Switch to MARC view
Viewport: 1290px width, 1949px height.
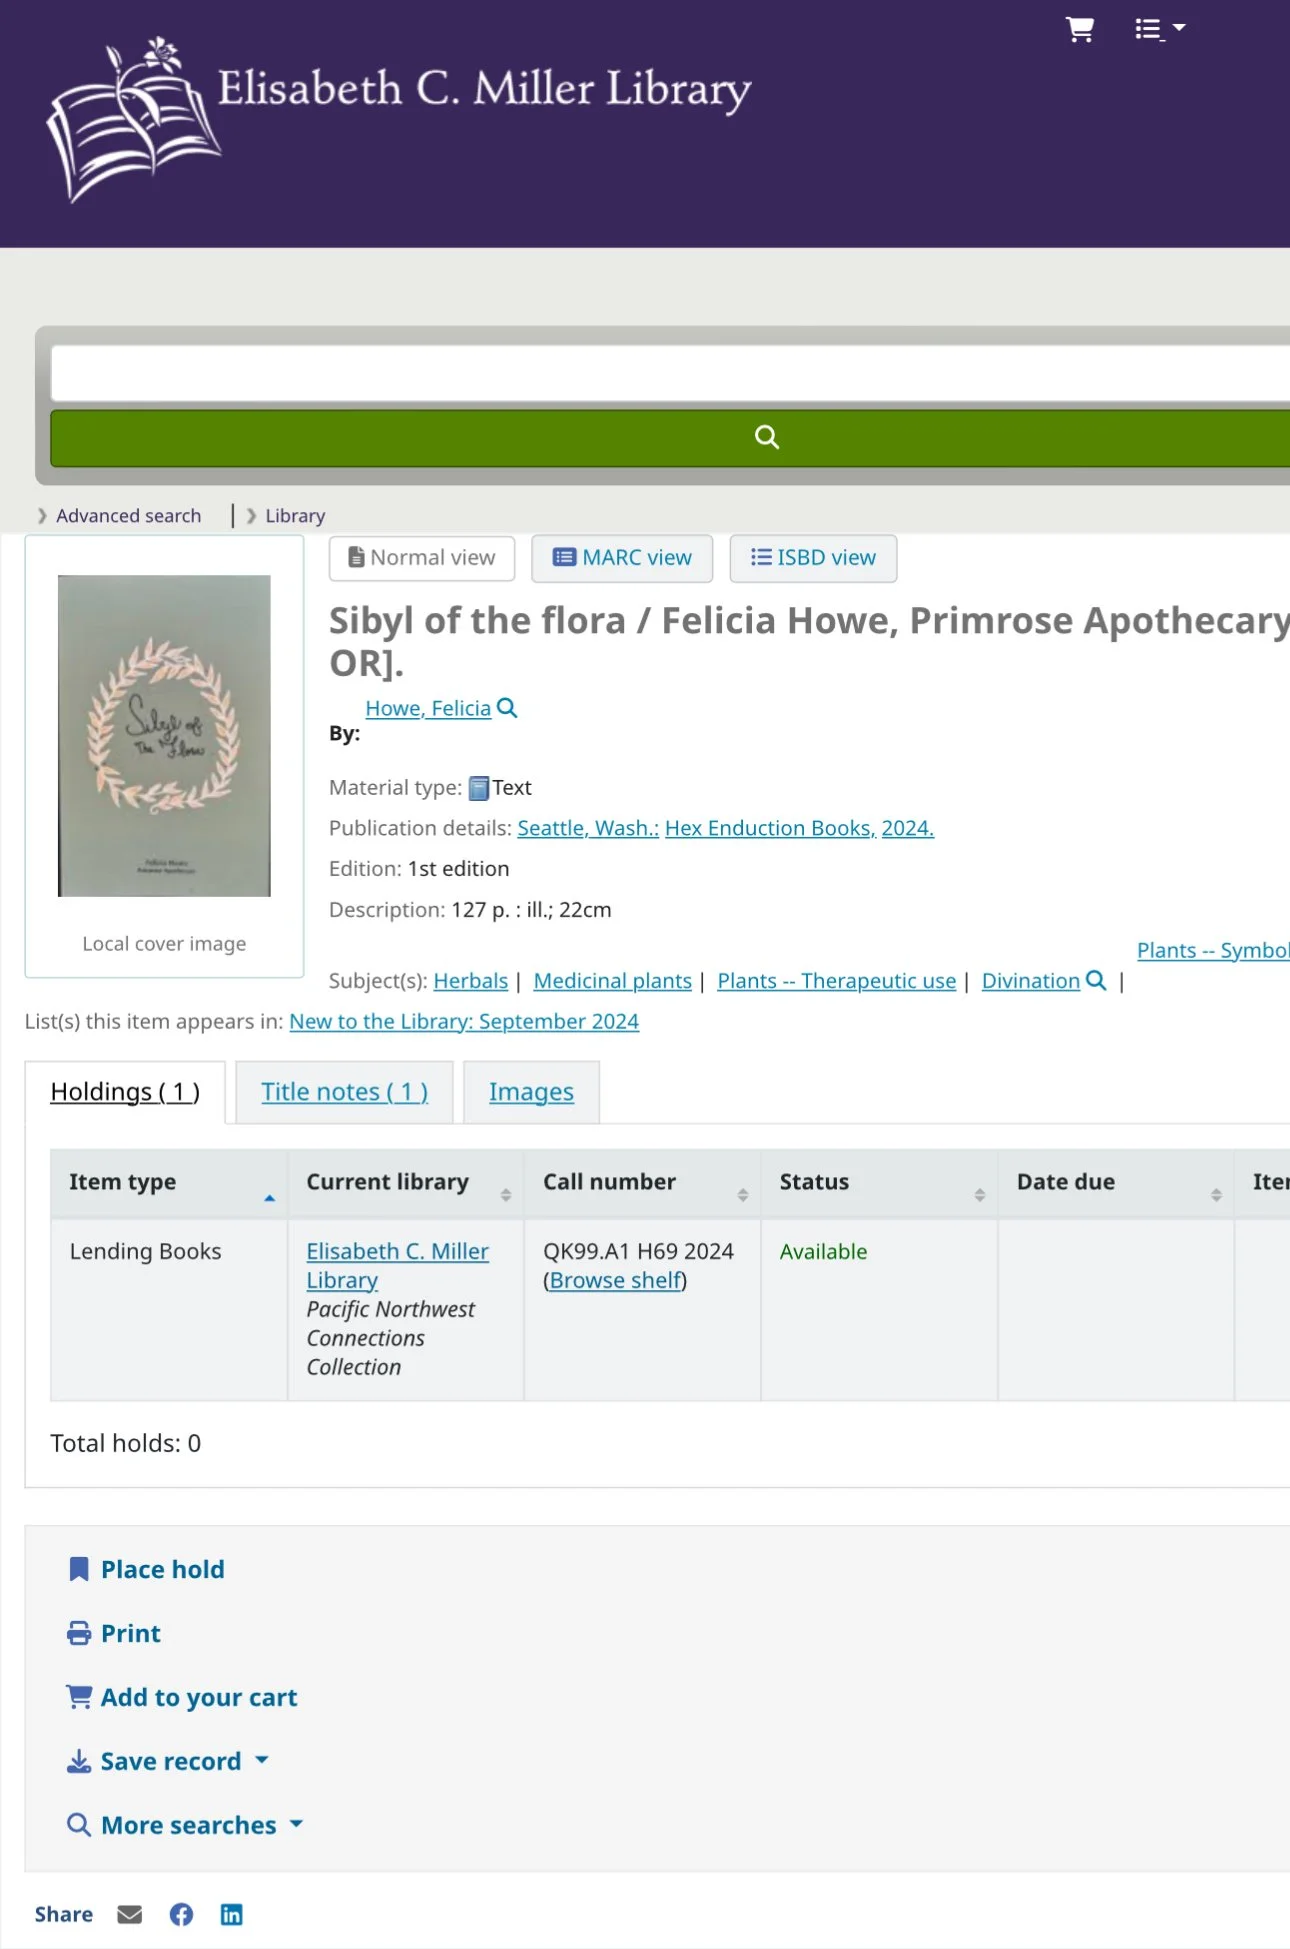[622, 558]
